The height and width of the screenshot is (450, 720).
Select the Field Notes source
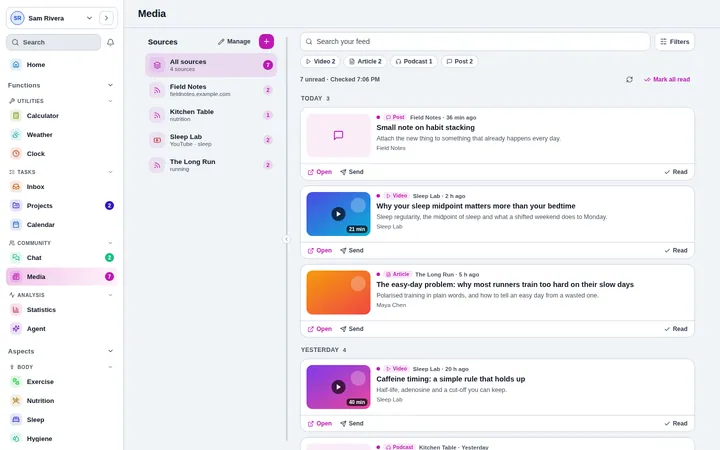tap(211, 90)
